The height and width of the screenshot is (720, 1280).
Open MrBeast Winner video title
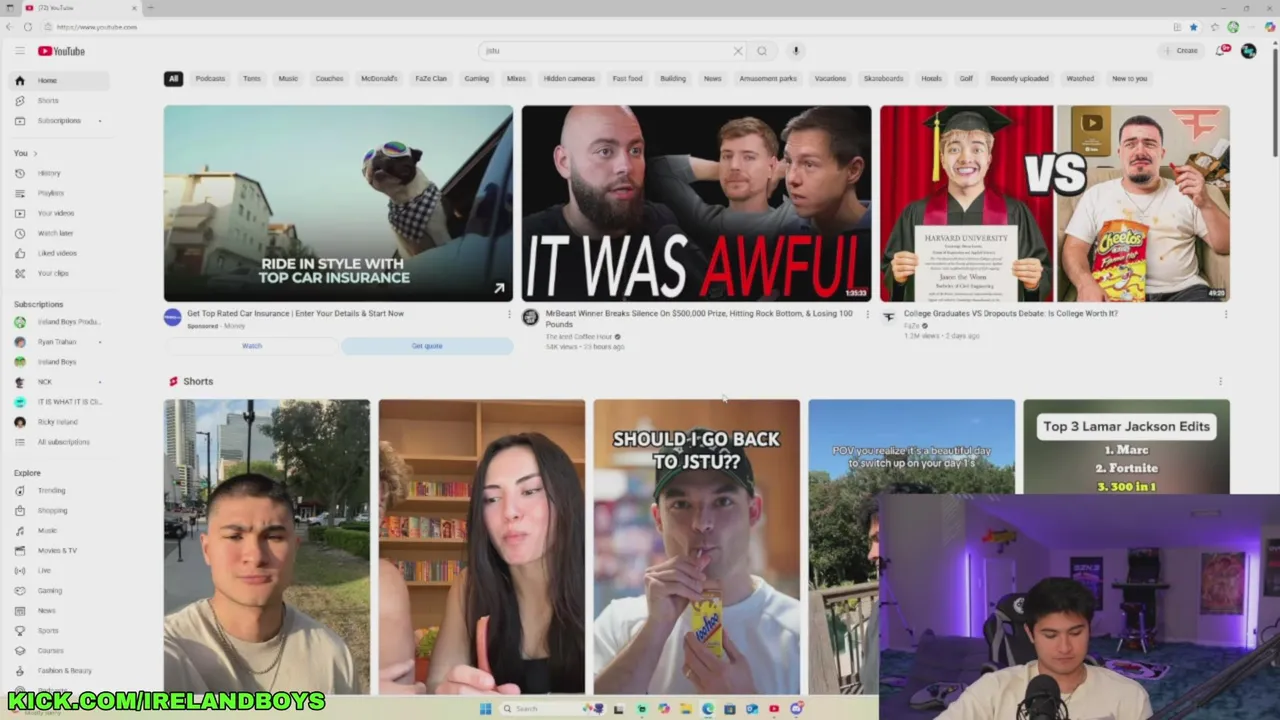click(x=699, y=319)
